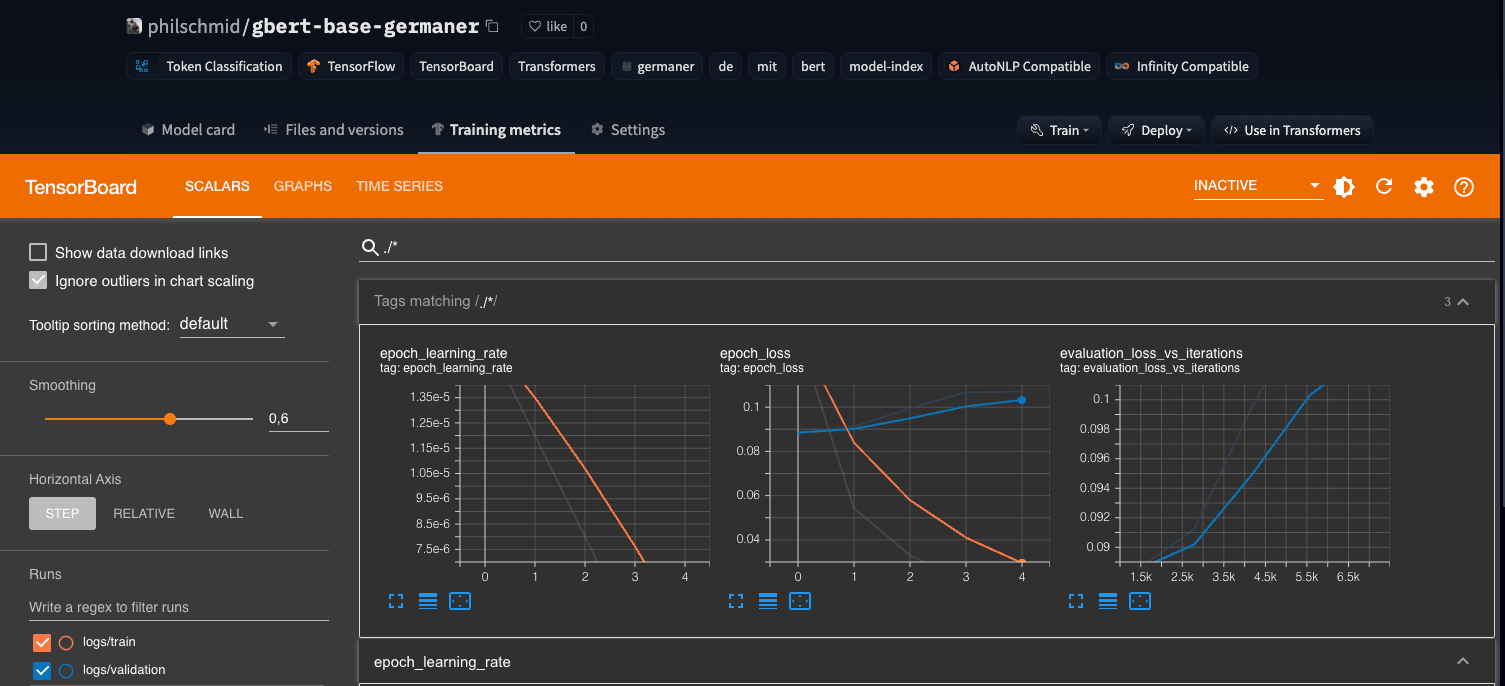Expand epoch_learning_rate chart to full size
Viewport: 1505px width, 686px height.
coord(396,601)
